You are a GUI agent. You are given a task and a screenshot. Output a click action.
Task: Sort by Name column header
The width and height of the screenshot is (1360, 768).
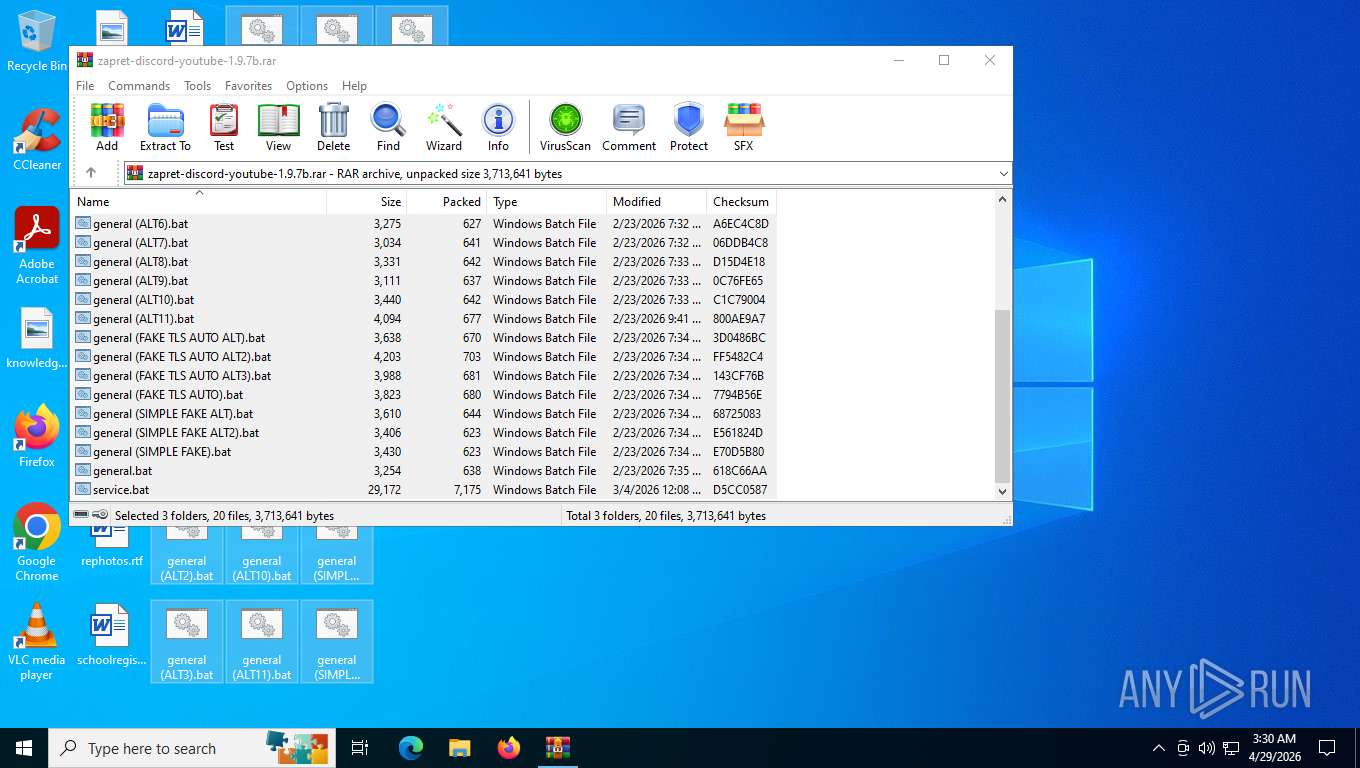click(x=200, y=201)
